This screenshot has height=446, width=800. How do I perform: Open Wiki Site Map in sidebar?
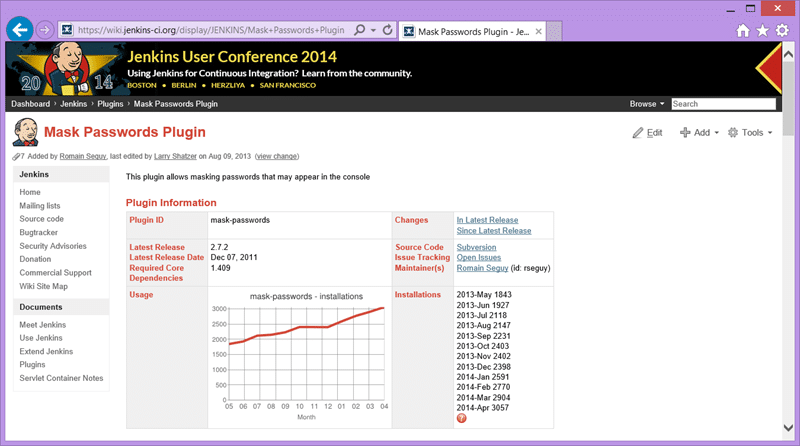pos(43,286)
